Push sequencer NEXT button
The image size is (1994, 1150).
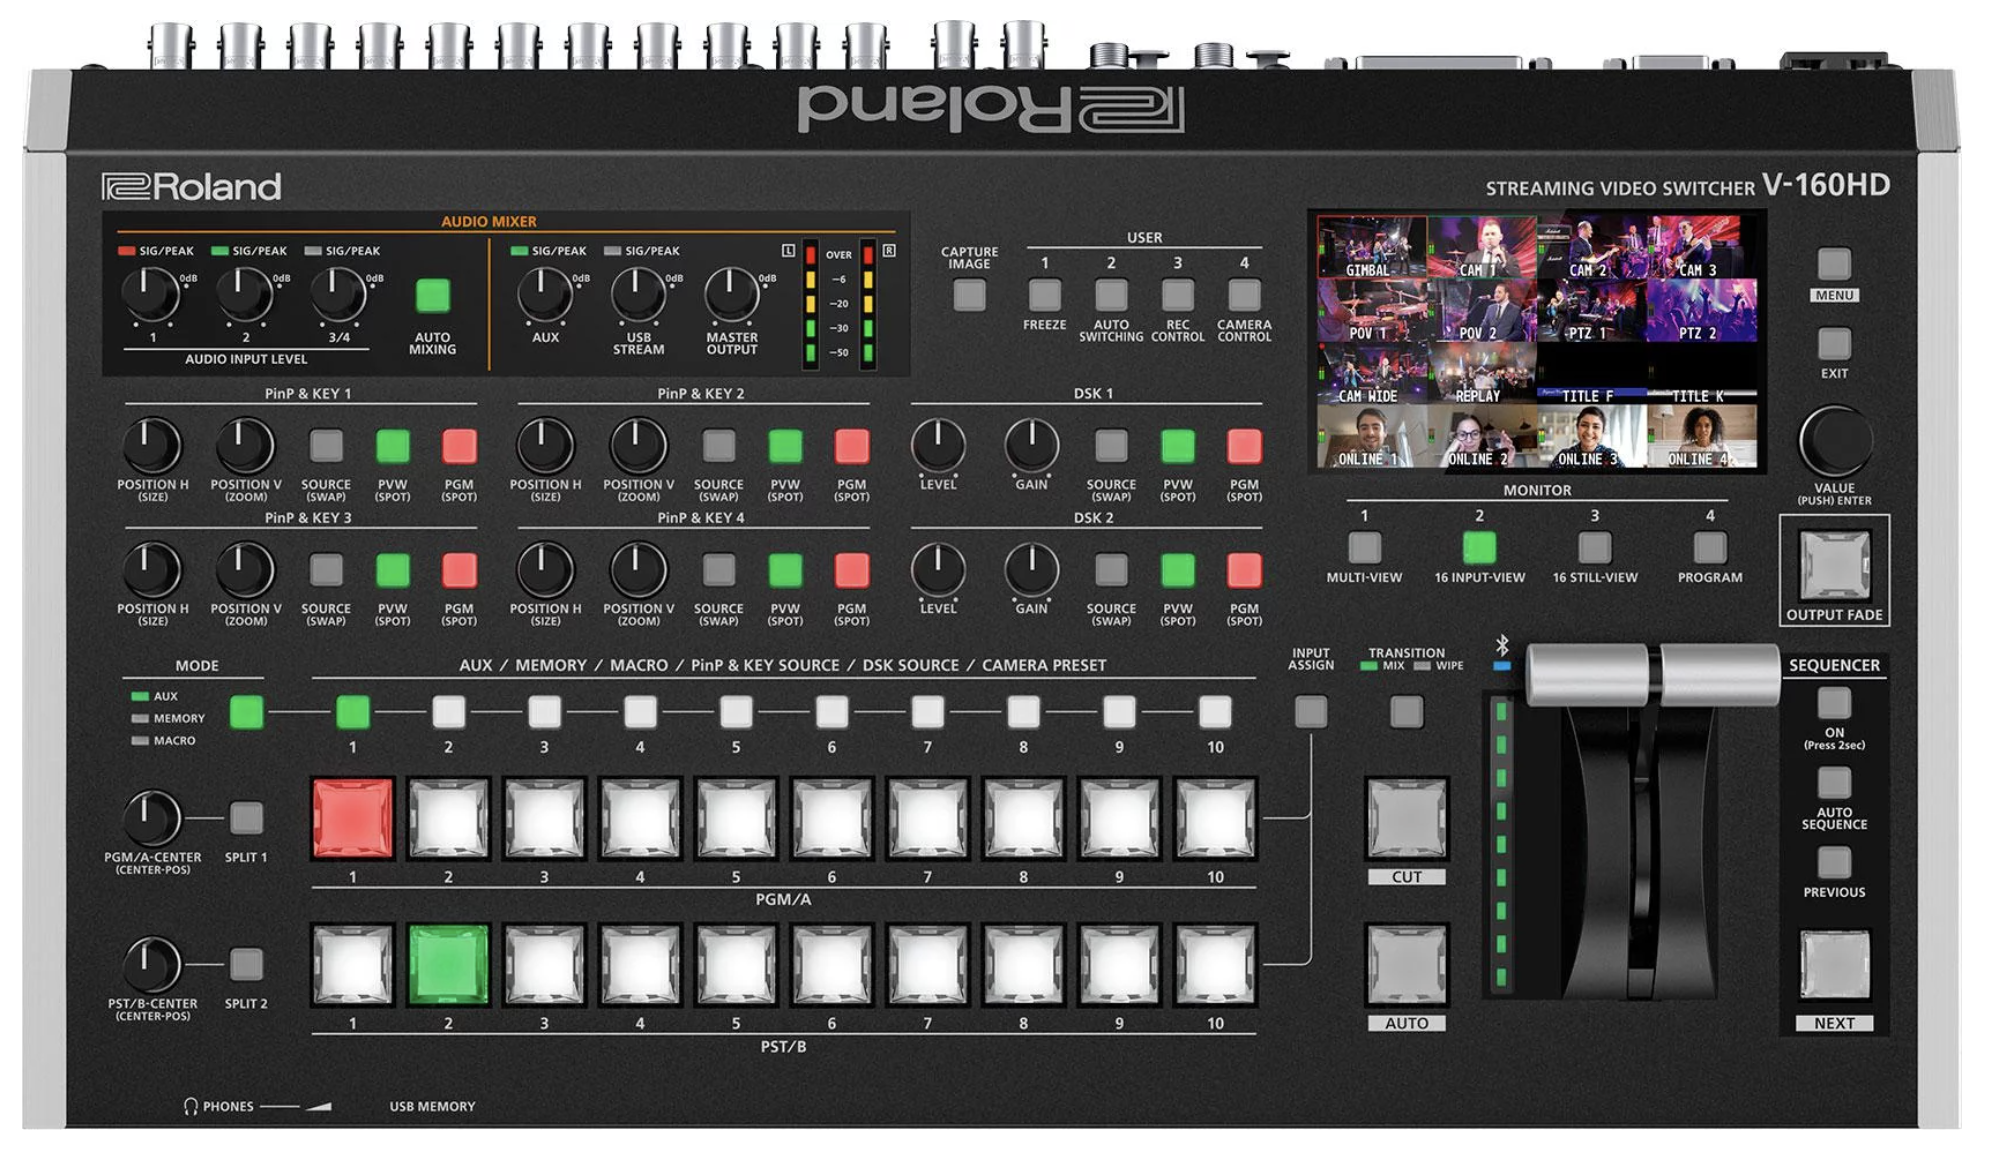tap(1834, 966)
